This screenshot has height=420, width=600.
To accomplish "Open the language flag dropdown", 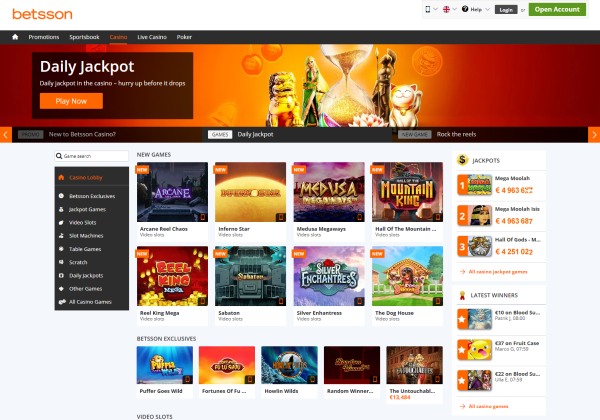I will pyautogui.click(x=449, y=9).
